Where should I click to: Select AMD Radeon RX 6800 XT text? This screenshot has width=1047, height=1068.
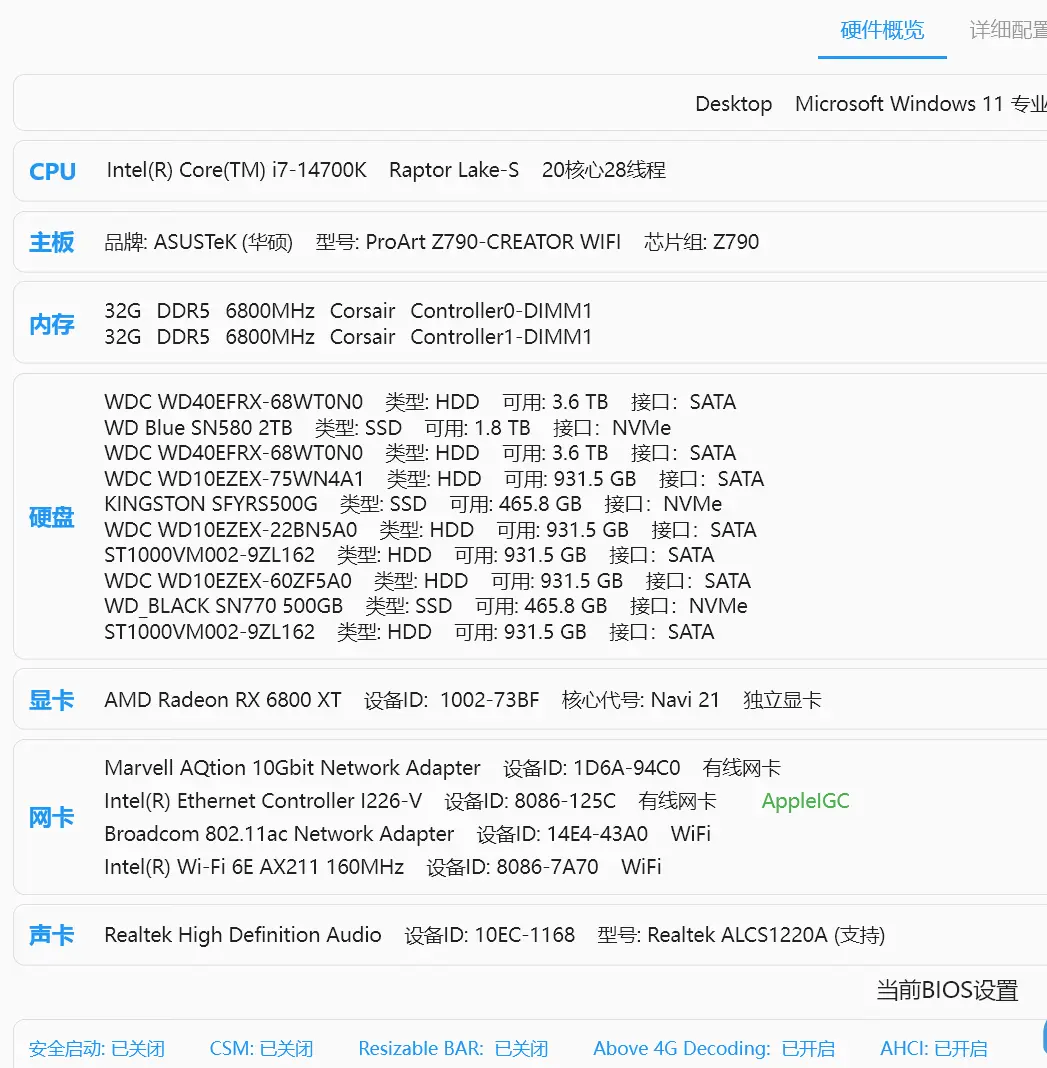click(223, 700)
